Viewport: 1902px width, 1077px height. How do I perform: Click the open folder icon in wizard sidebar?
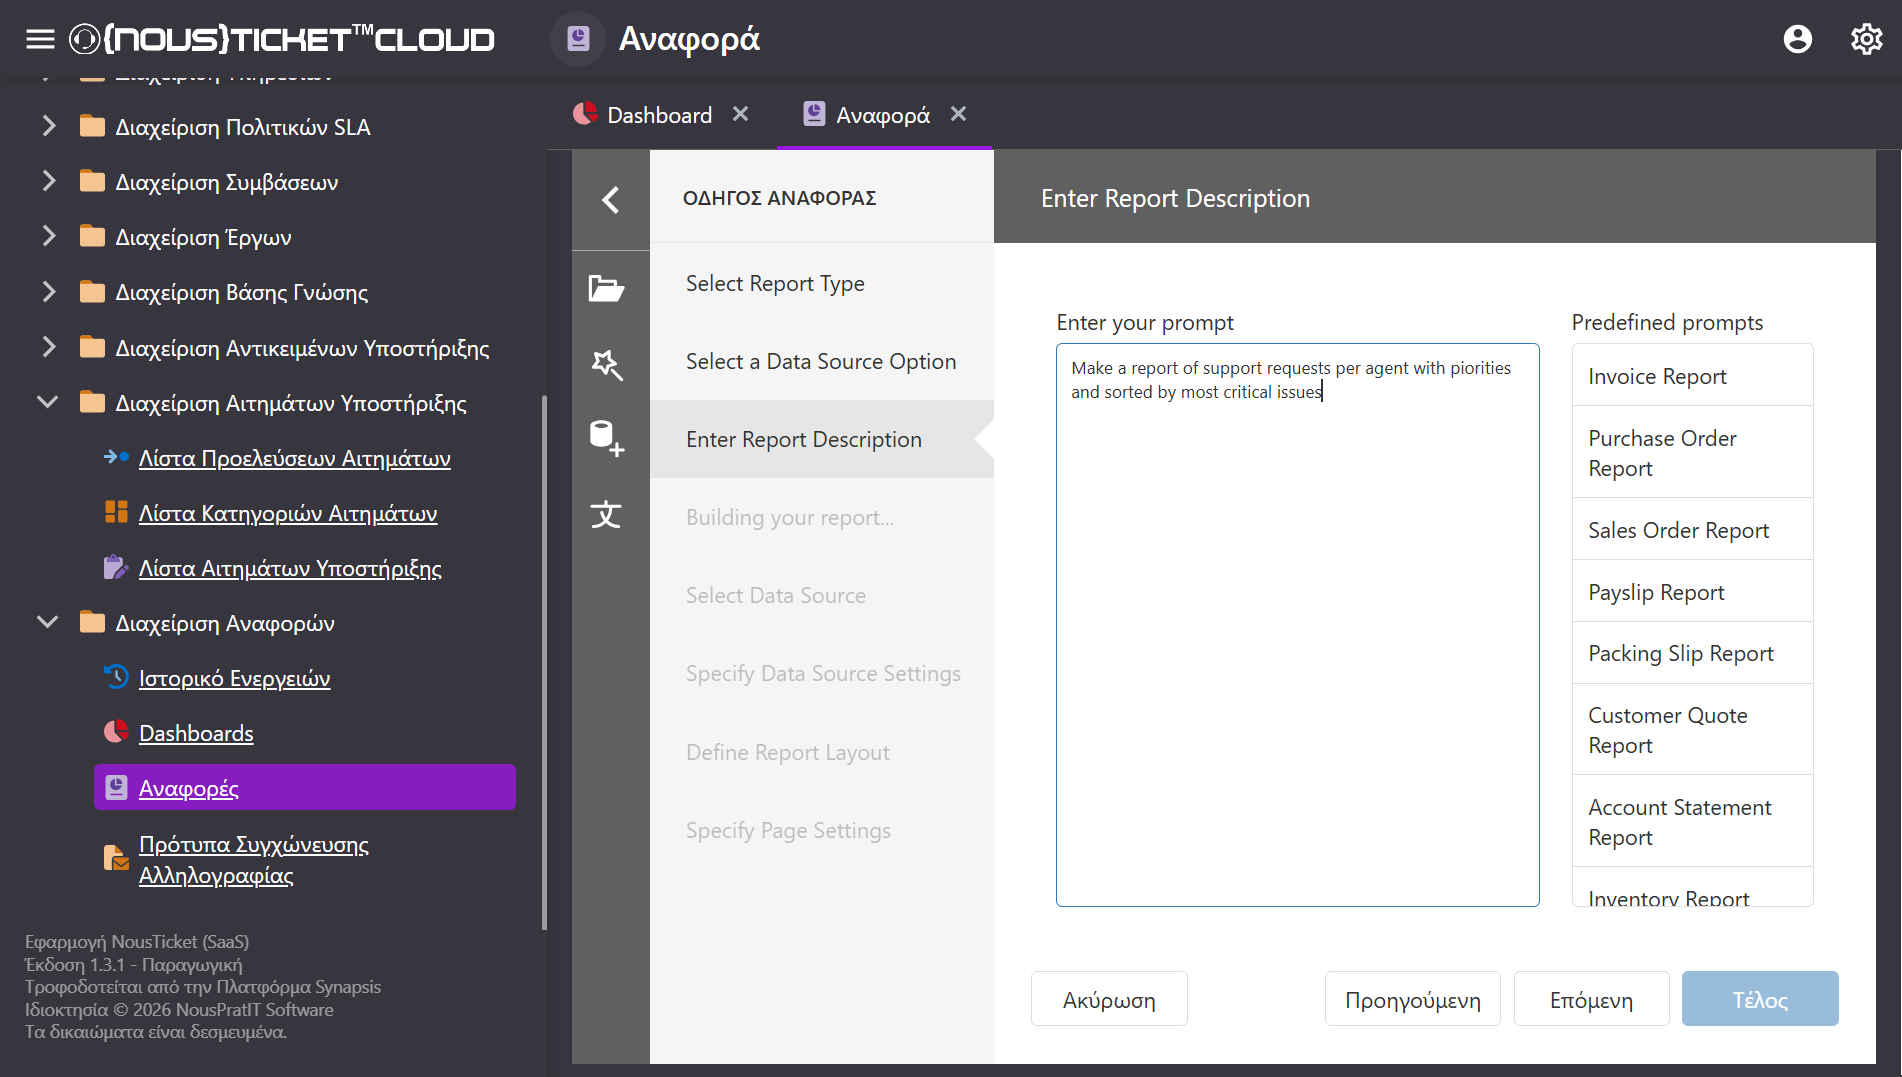[x=606, y=289]
